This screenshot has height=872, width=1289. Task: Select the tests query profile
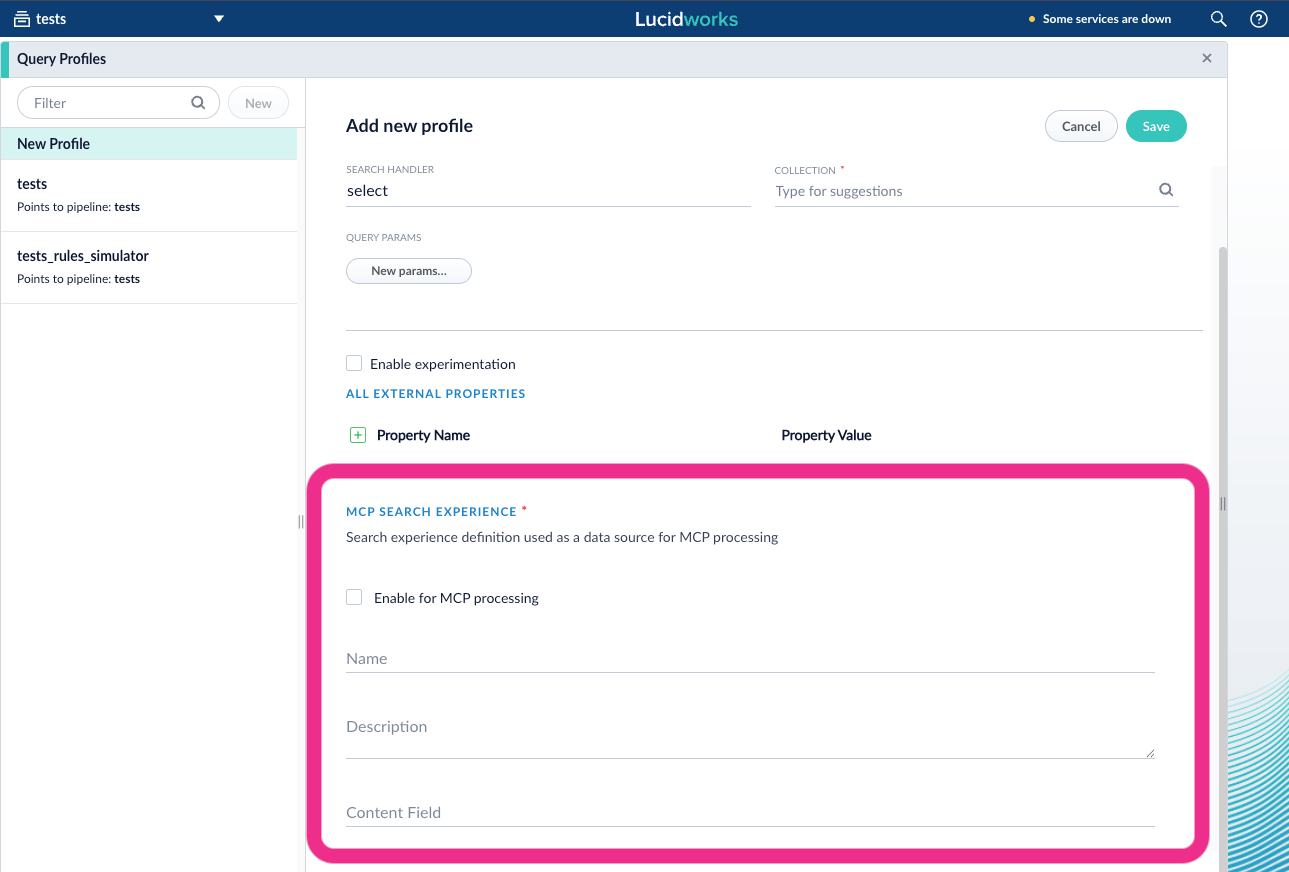(149, 195)
